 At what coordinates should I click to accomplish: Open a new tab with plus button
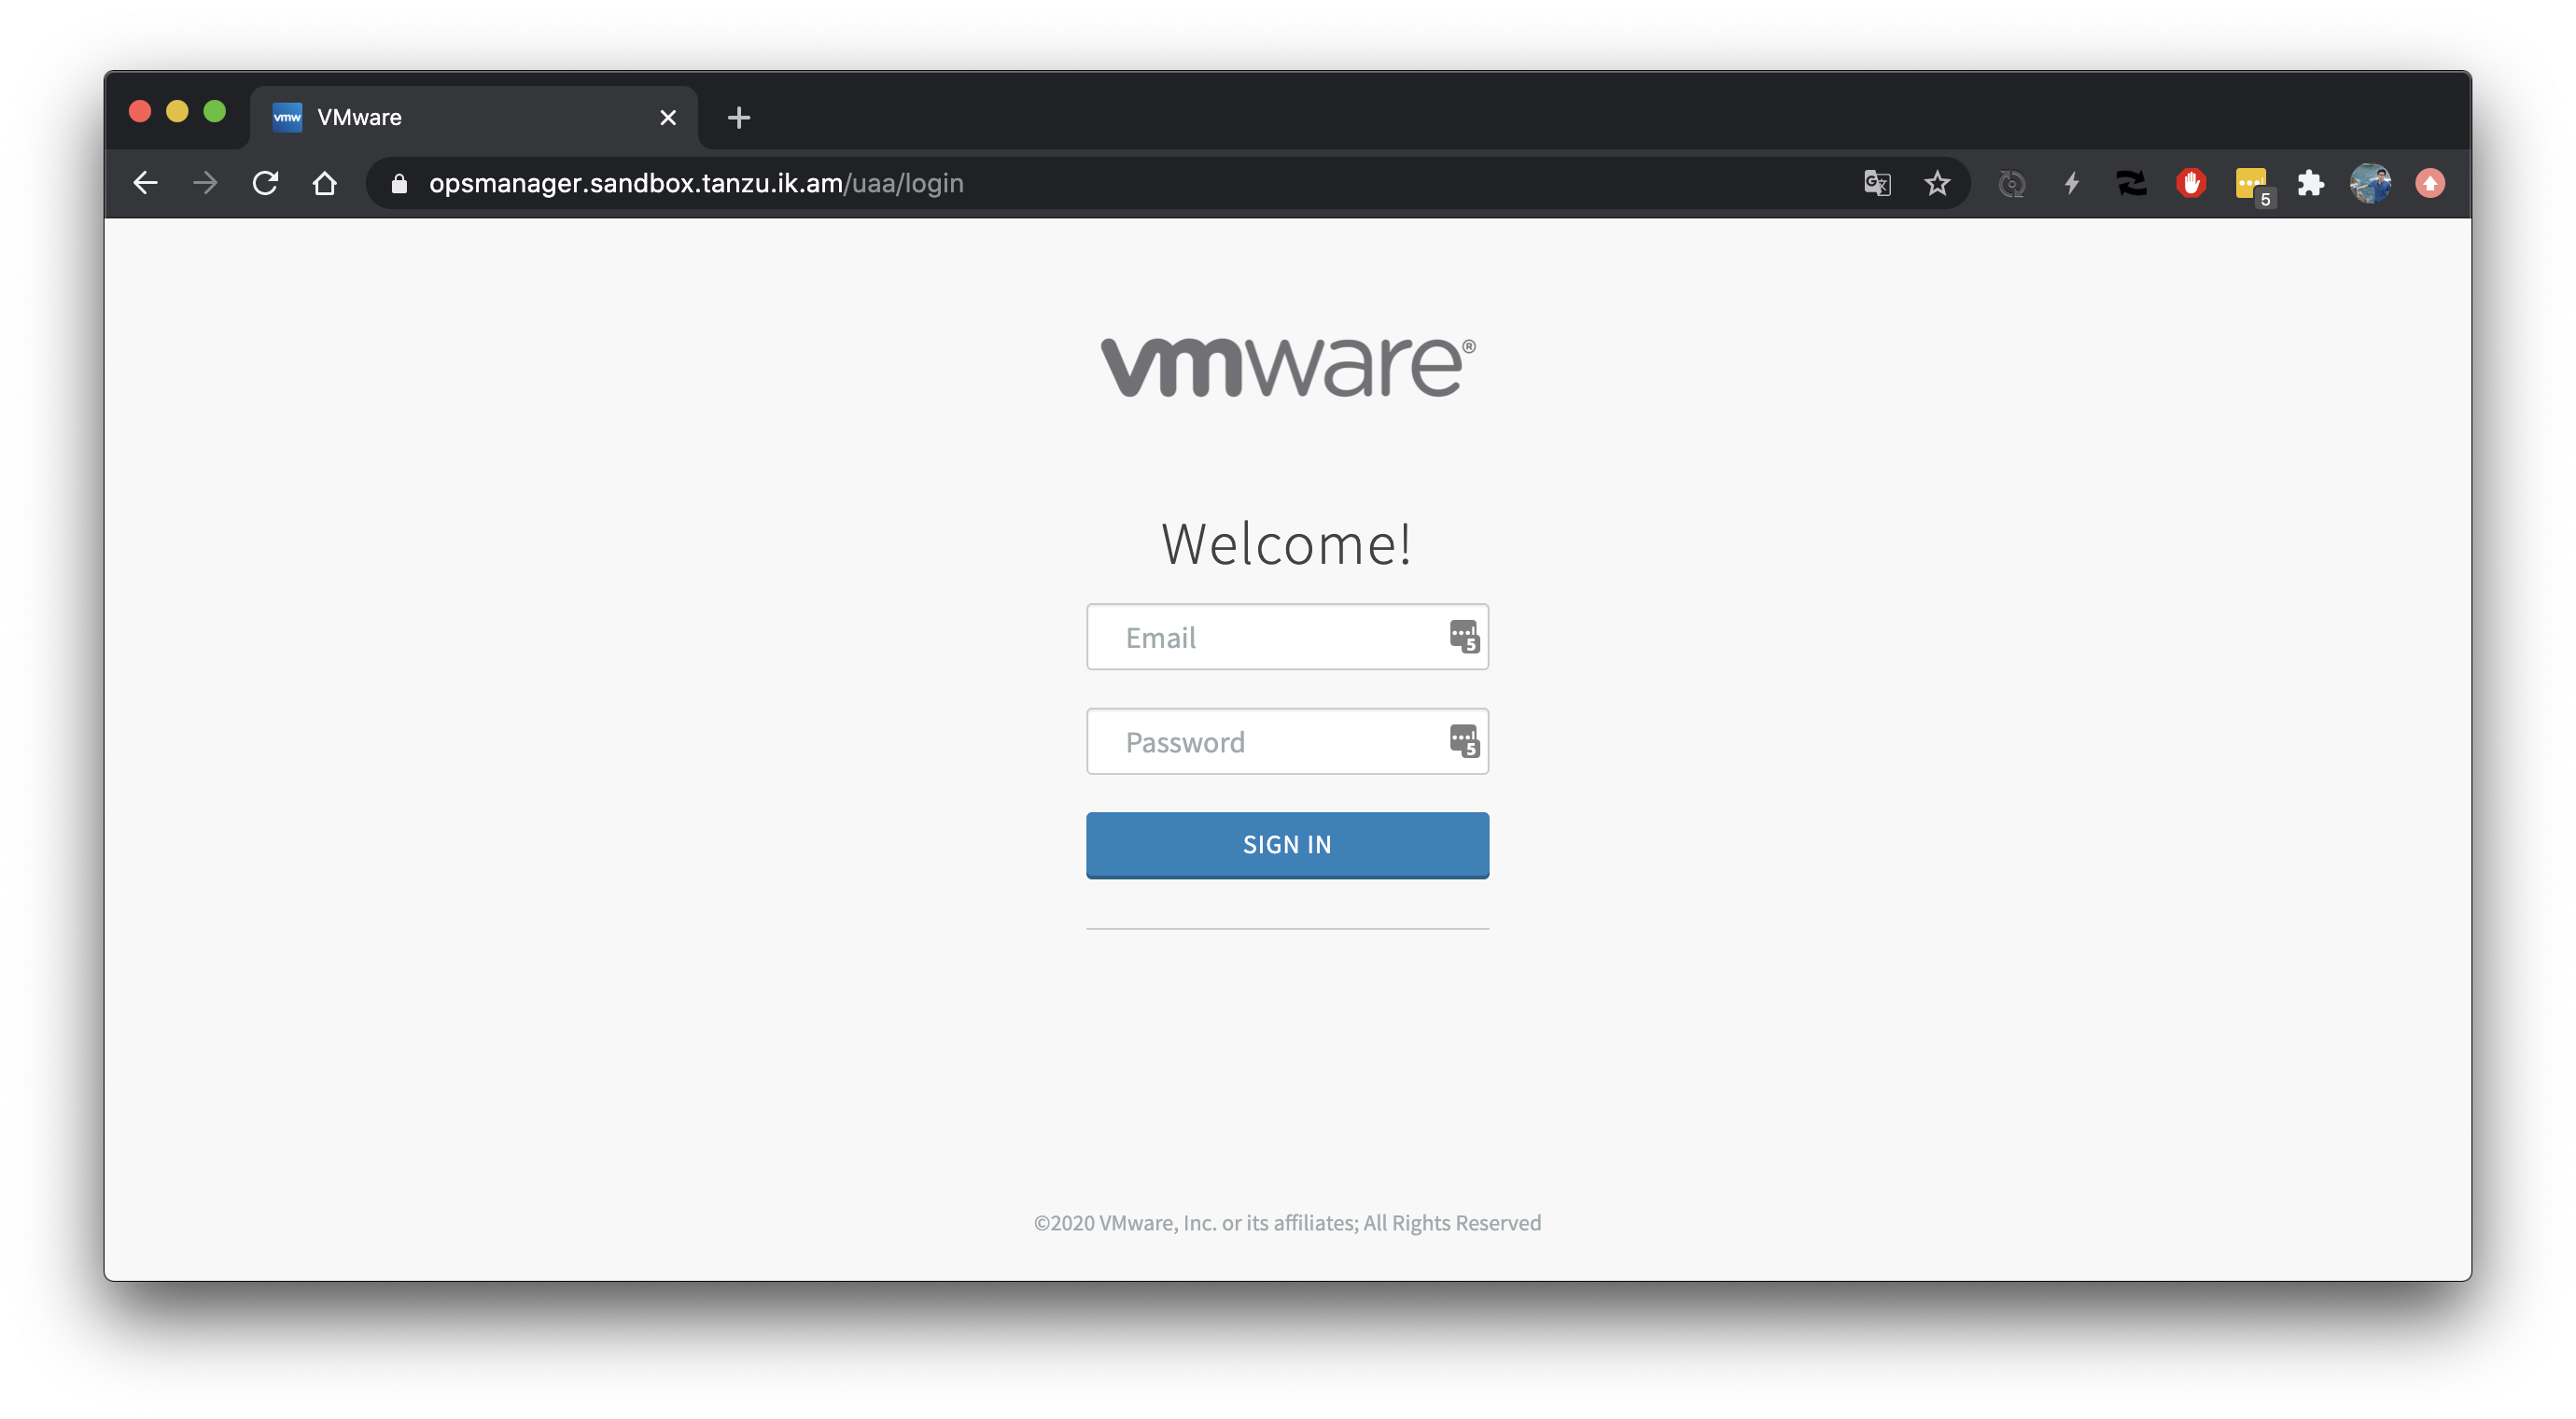tap(739, 118)
